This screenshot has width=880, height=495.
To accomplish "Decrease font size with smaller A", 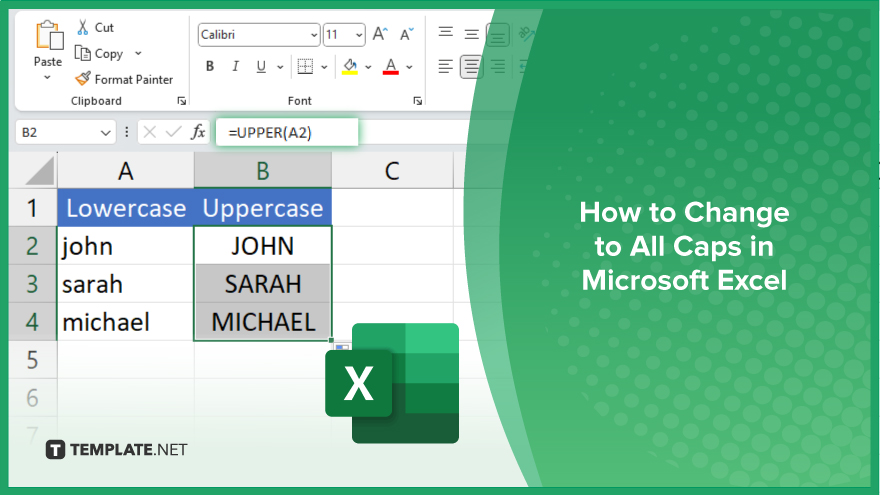I will pos(406,35).
